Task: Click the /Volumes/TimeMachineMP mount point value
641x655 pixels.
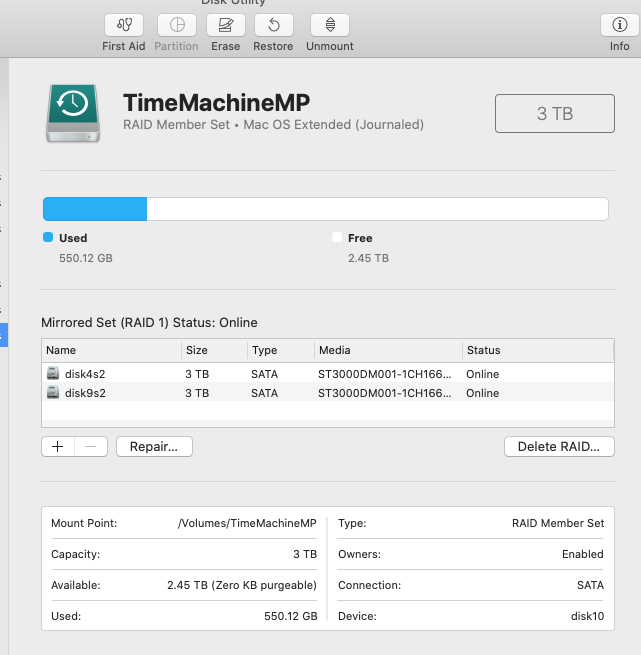Action: (x=247, y=523)
